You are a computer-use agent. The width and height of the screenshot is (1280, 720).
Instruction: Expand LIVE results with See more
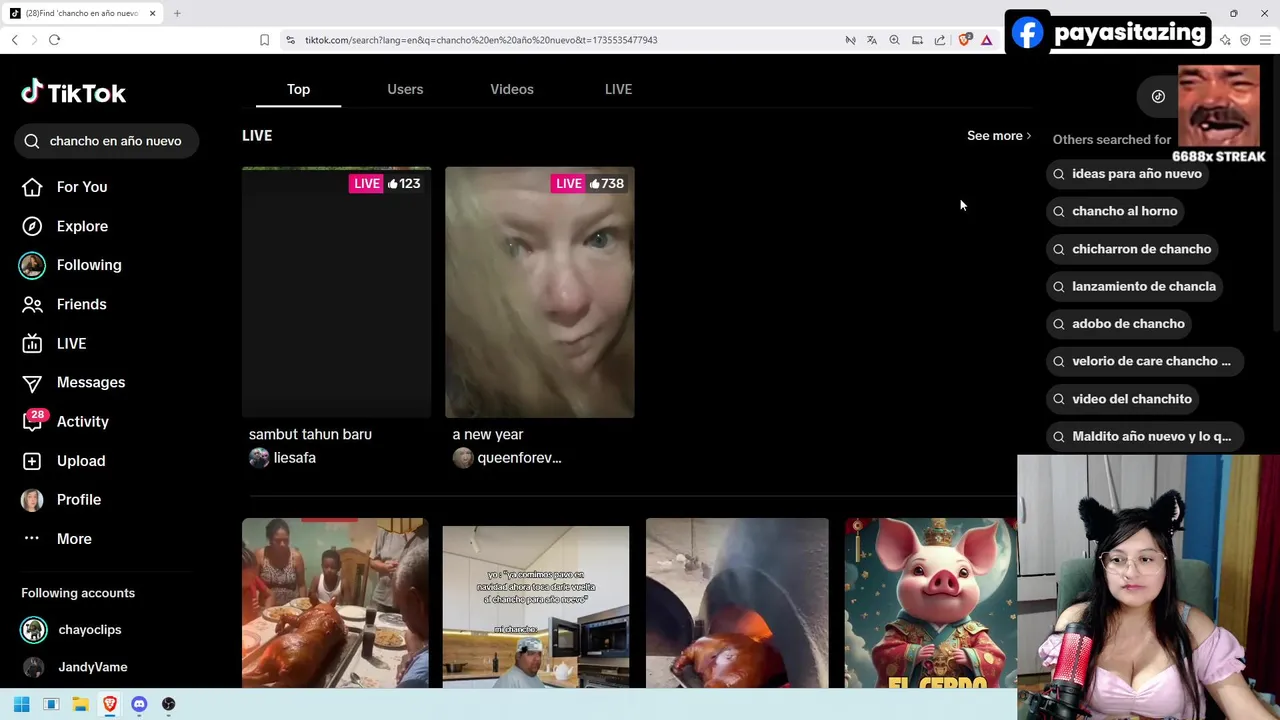(999, 136)
